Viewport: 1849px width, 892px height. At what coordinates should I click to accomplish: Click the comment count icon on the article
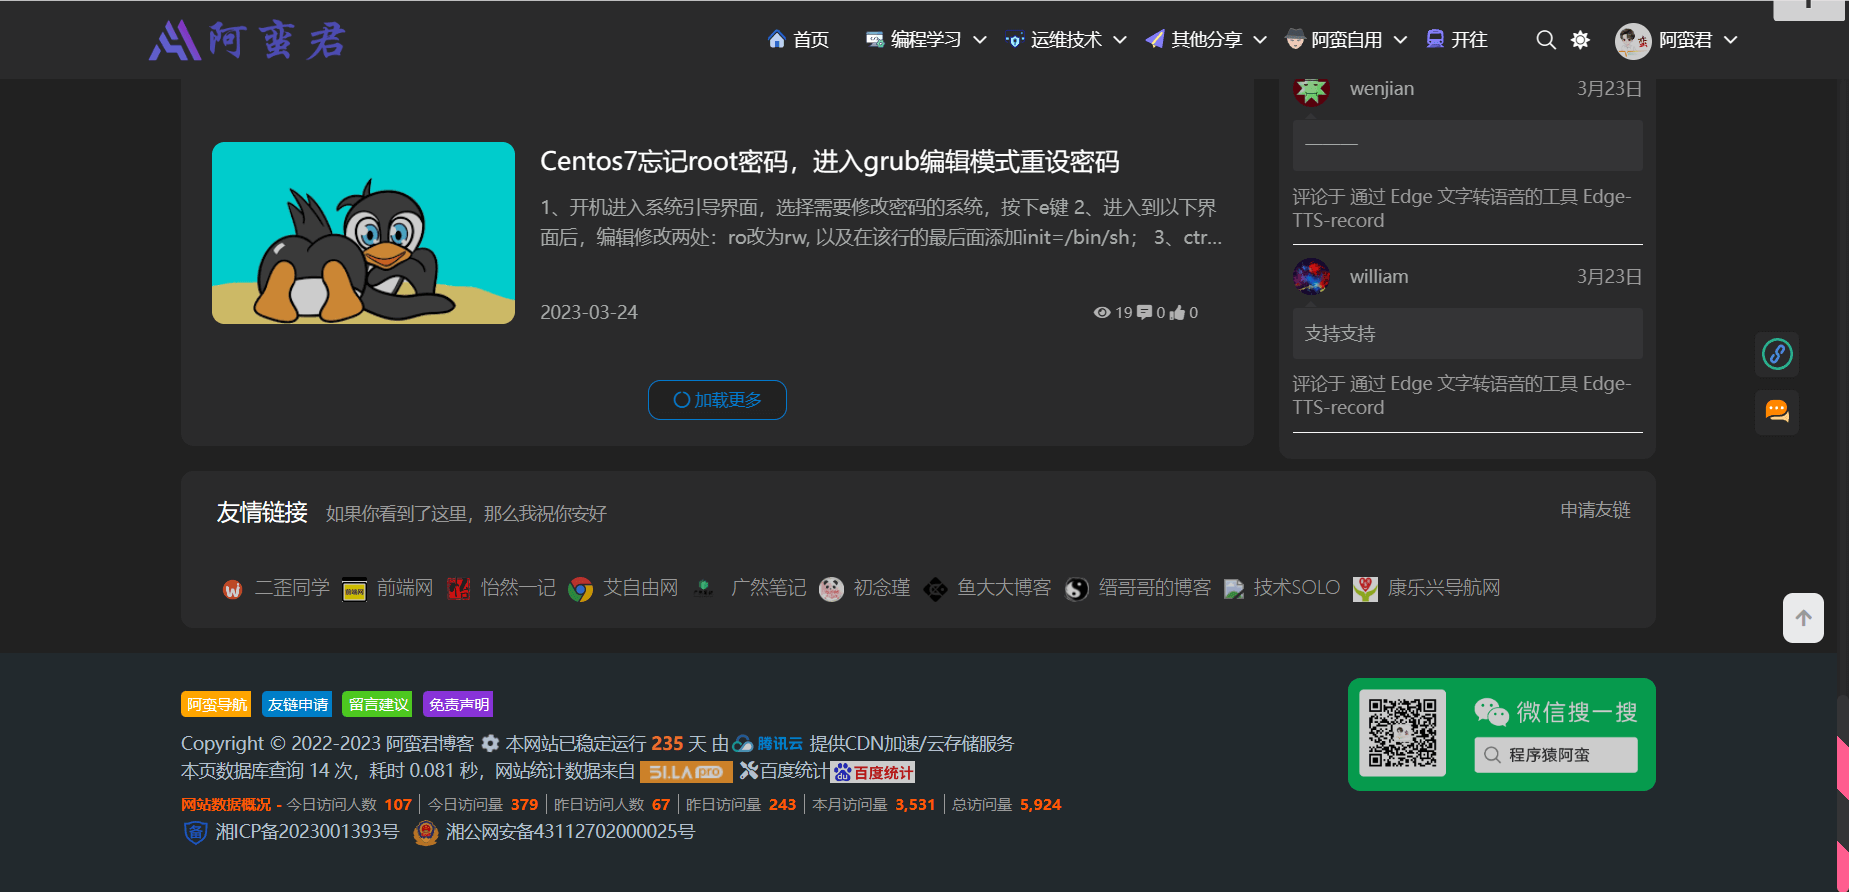tap(1145, 313)
